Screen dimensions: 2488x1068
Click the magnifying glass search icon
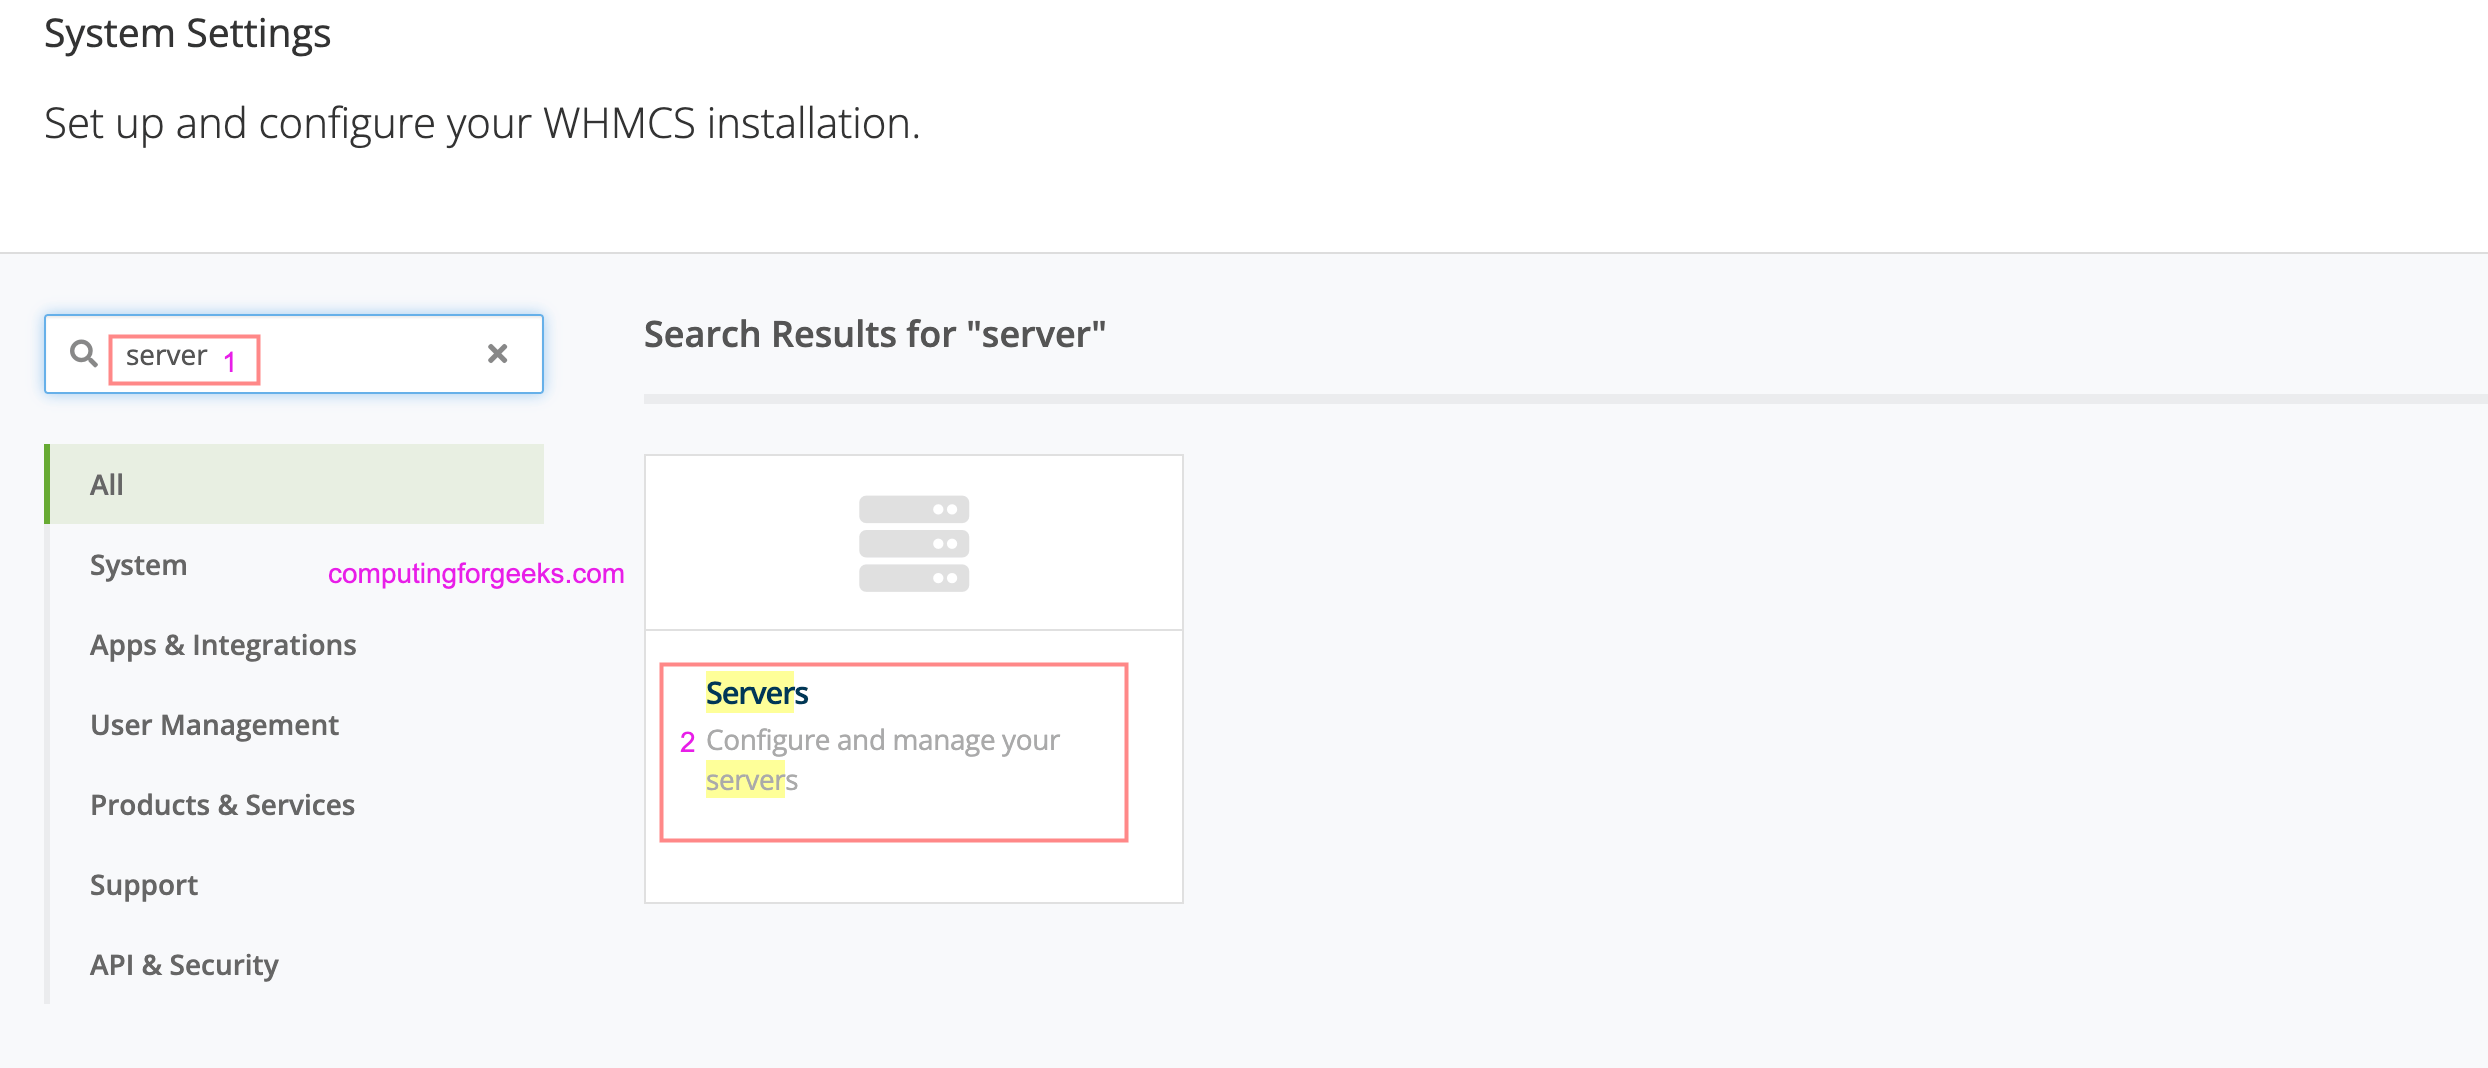coord(84,353)
